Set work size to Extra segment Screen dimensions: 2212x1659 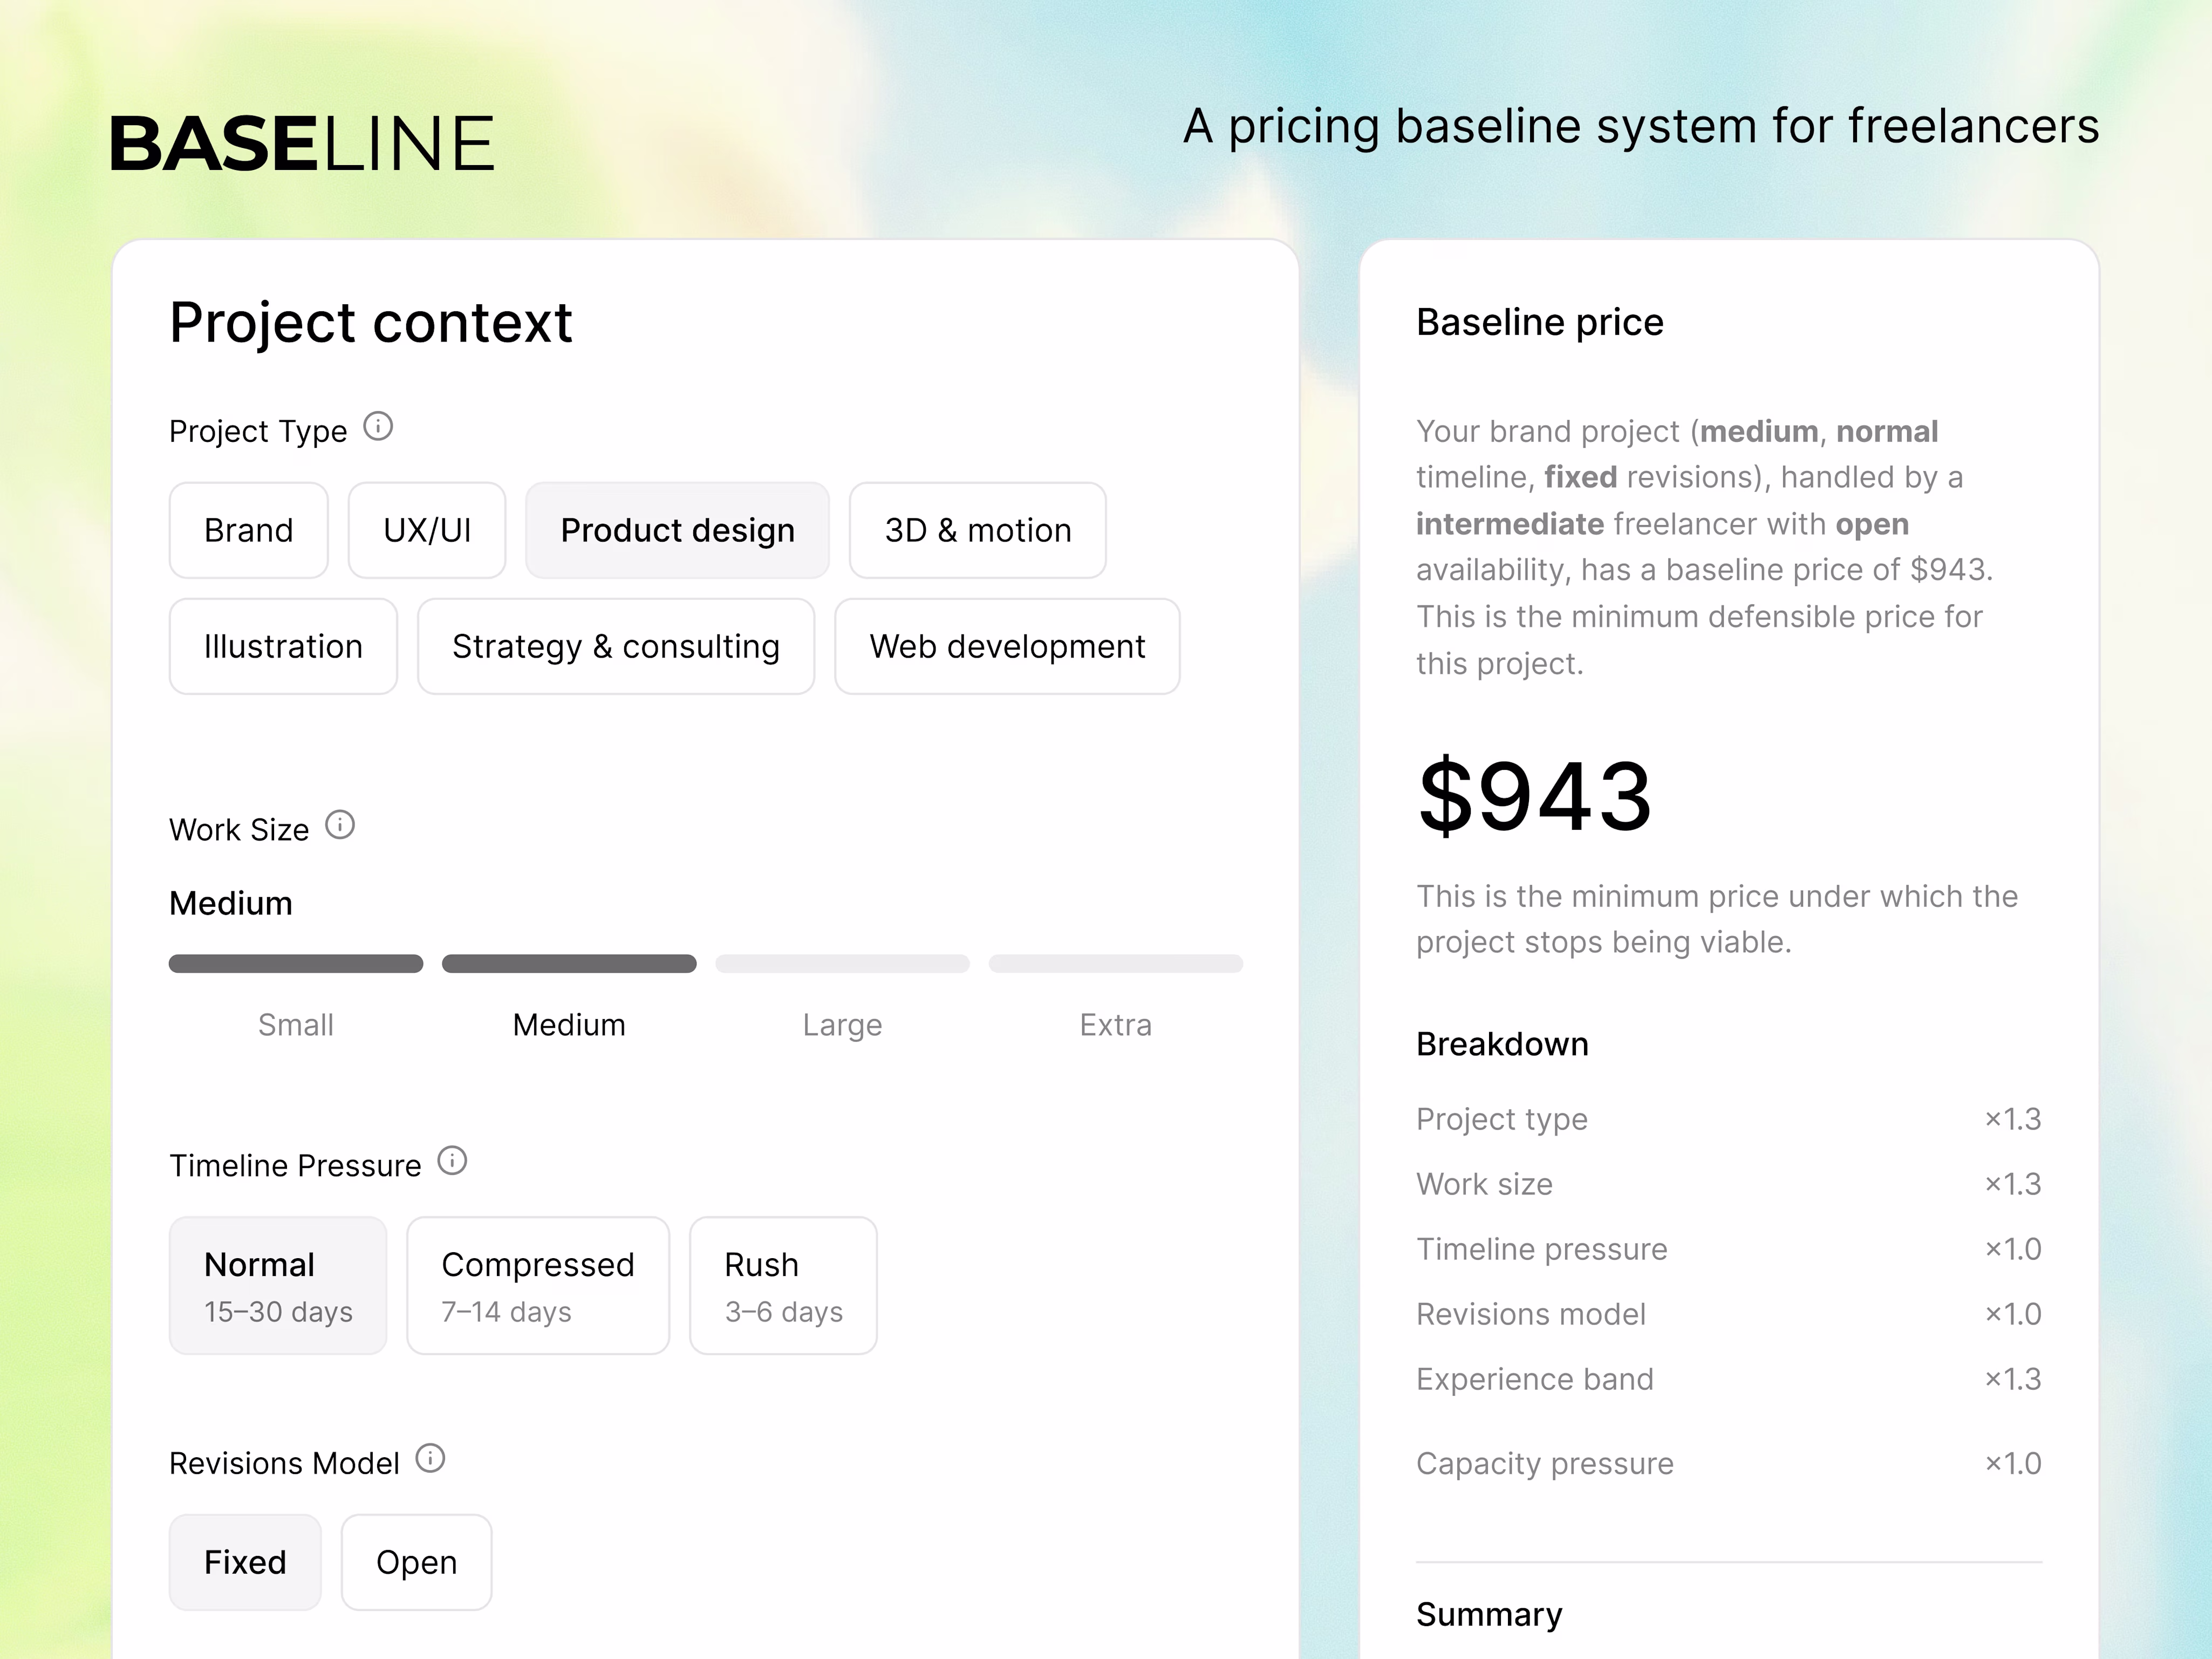(x=1115, y=964)
